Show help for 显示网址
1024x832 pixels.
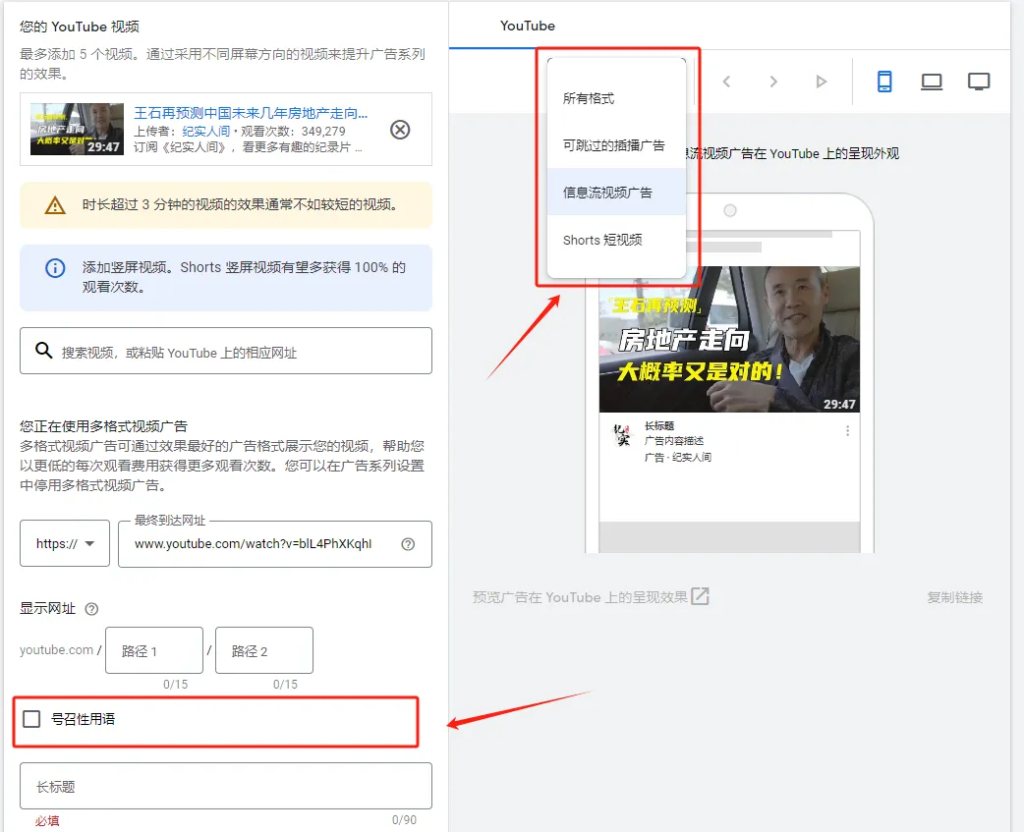pos(91,609)
